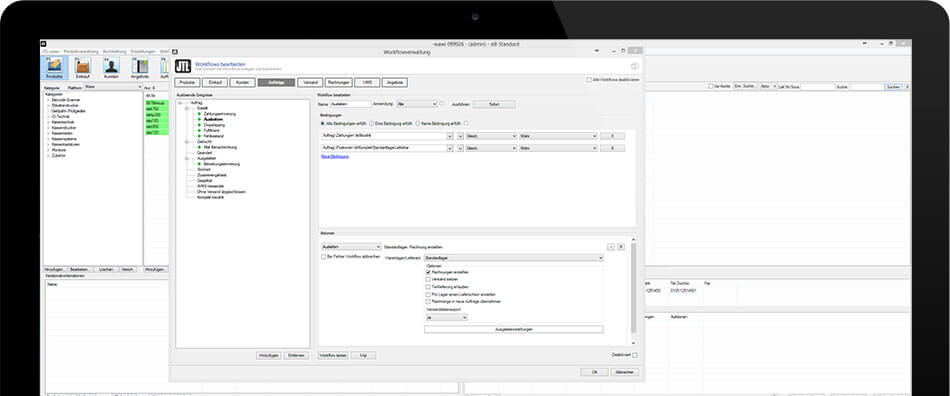Delete second condition row with X button
This screenshot has width=950, height=396.
[x=612, y=148]
